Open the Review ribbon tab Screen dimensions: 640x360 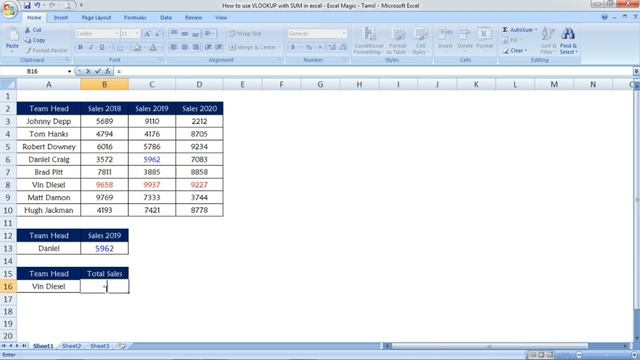(193, 18)
